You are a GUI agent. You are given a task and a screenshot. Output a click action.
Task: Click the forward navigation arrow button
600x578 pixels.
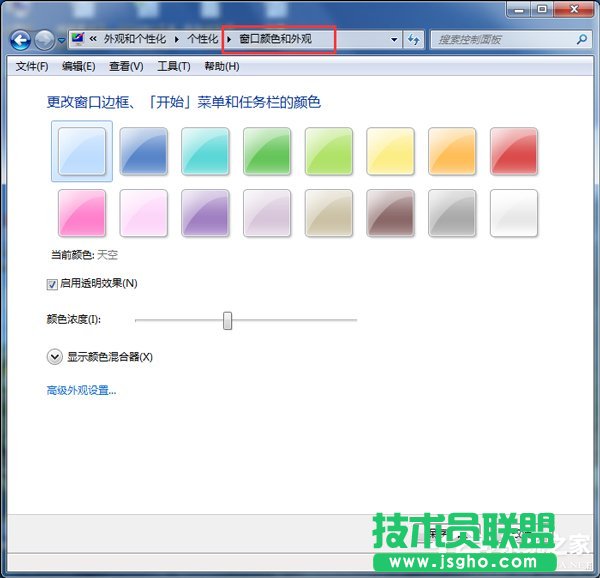45,40
